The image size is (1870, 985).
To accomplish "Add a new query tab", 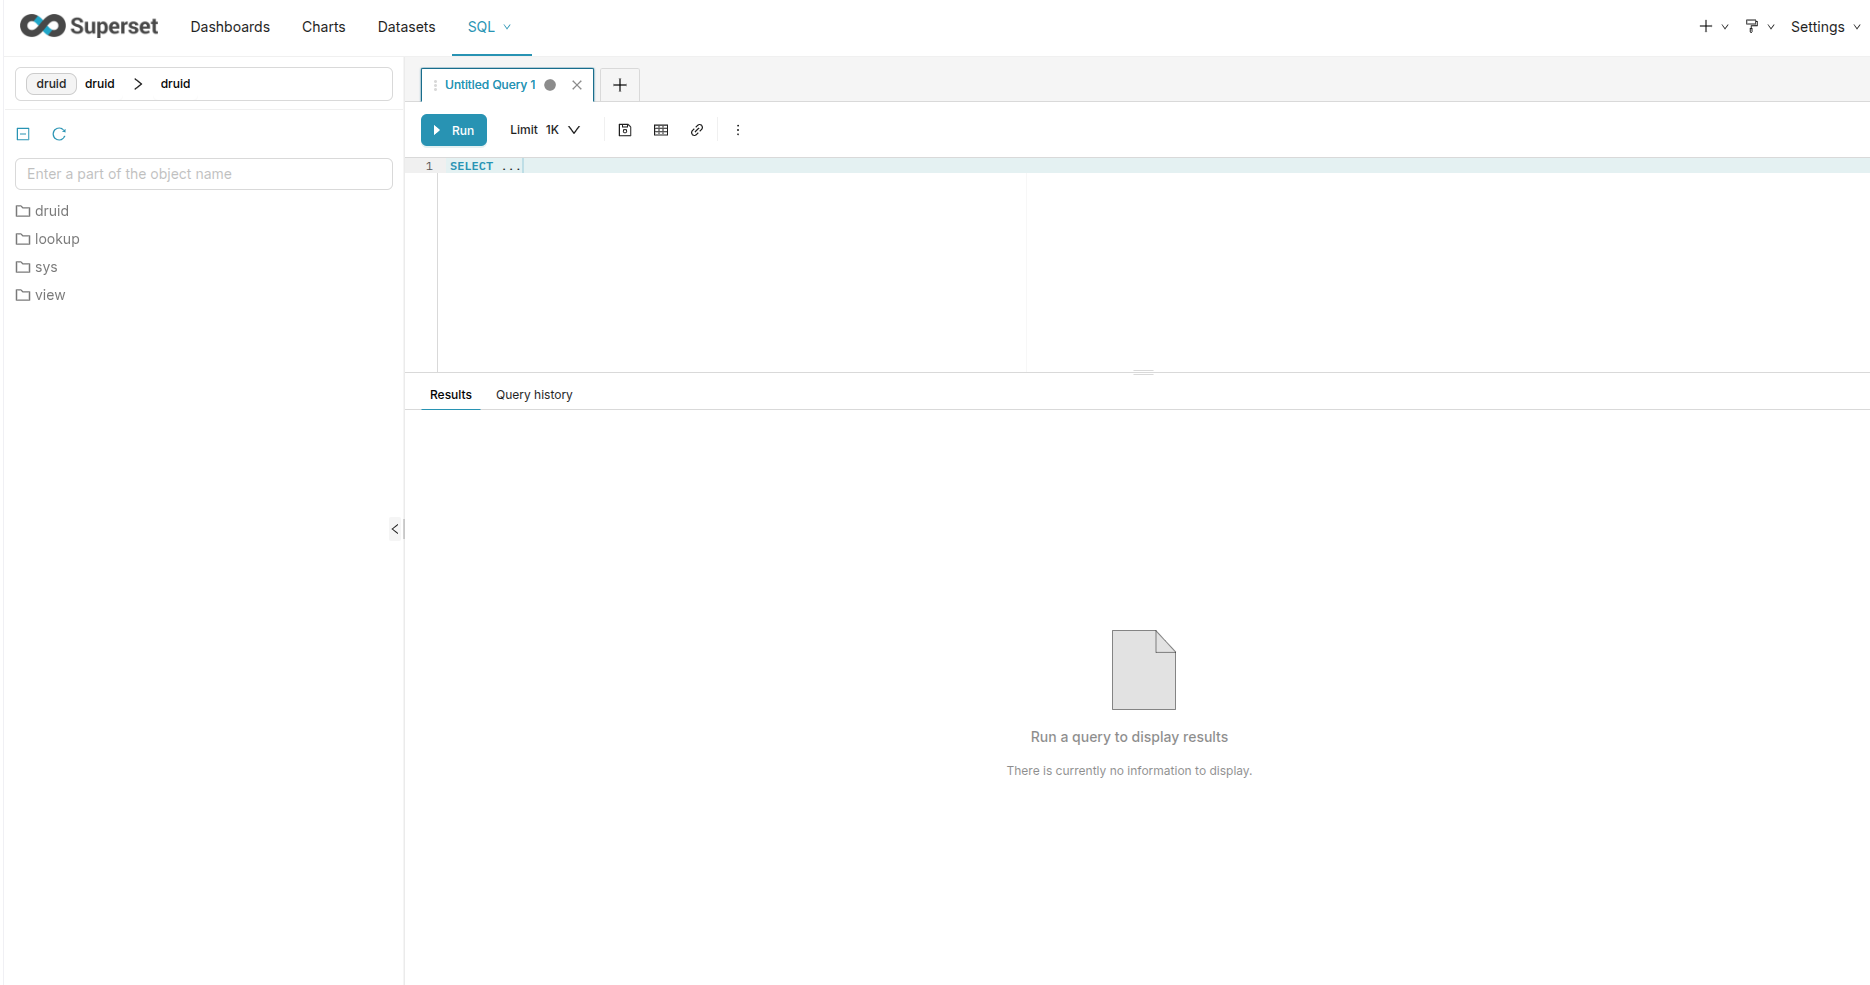I will click(620, 85).
